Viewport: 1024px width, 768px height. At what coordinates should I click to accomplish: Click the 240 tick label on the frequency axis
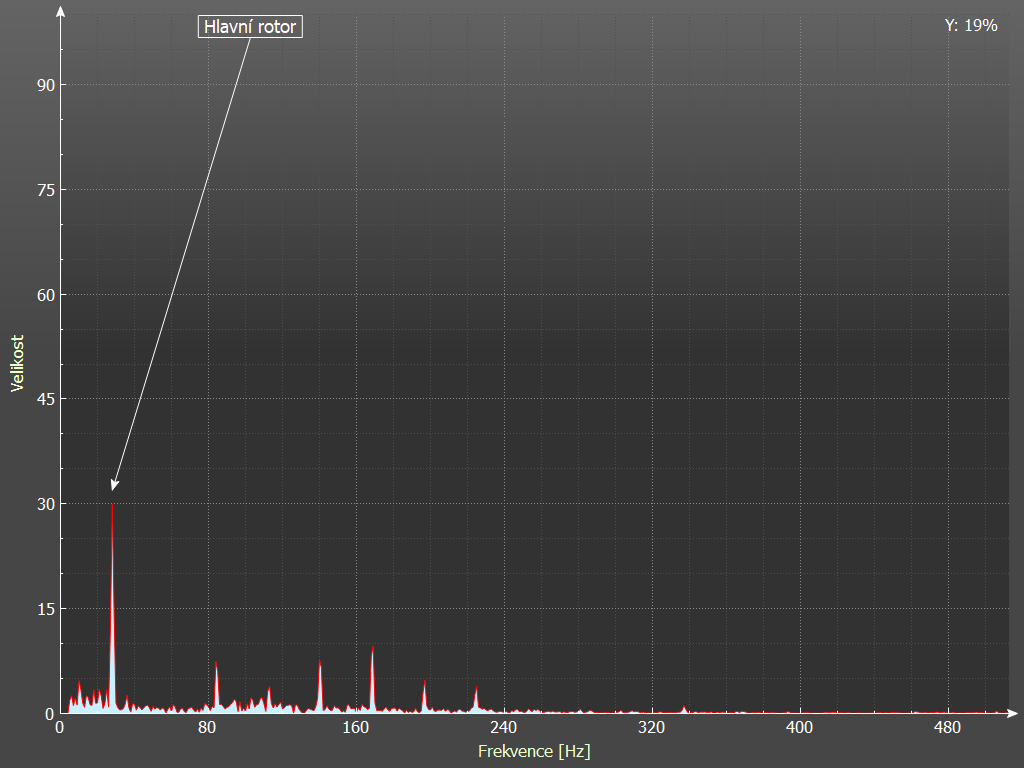coord(504,727)
